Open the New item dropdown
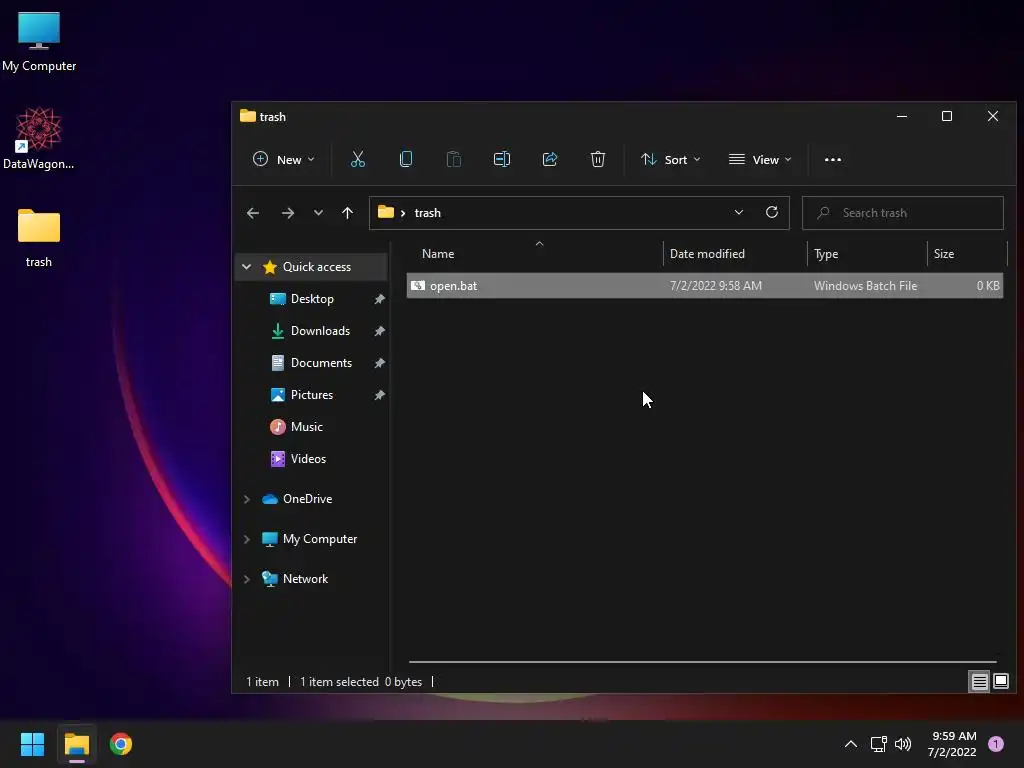 283,159
